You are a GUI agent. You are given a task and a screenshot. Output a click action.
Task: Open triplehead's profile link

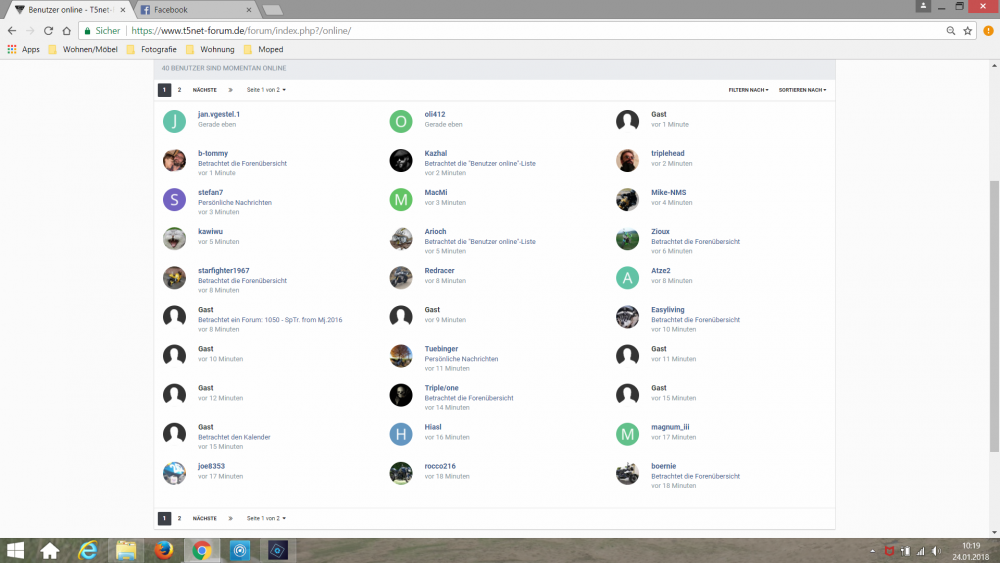668,153
